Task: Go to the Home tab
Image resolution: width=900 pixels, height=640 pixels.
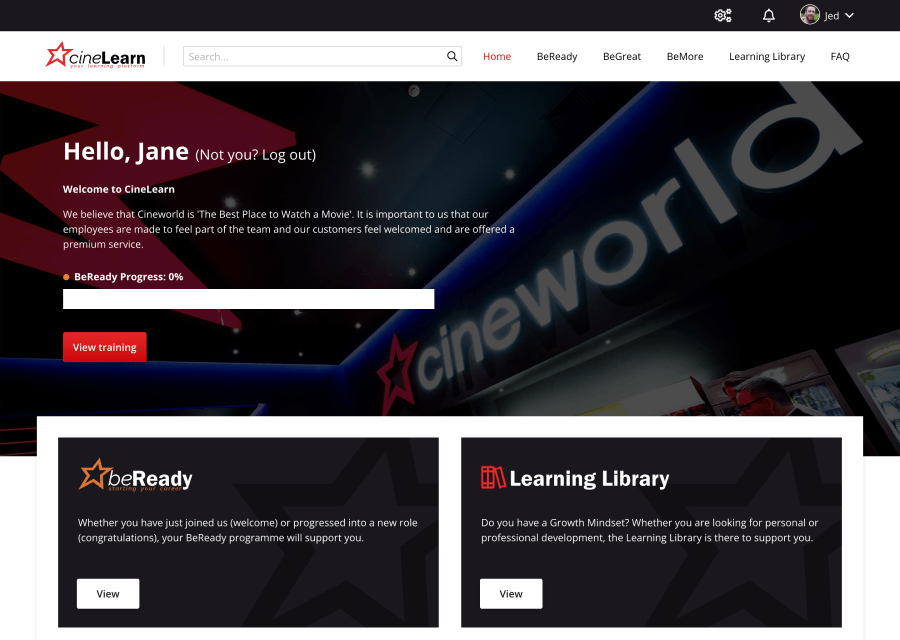Action: 496,56
